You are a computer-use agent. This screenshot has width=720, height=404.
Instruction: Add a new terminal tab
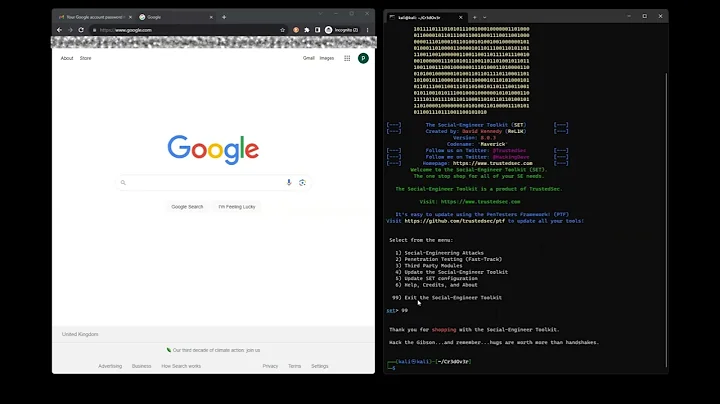[475, 17]
